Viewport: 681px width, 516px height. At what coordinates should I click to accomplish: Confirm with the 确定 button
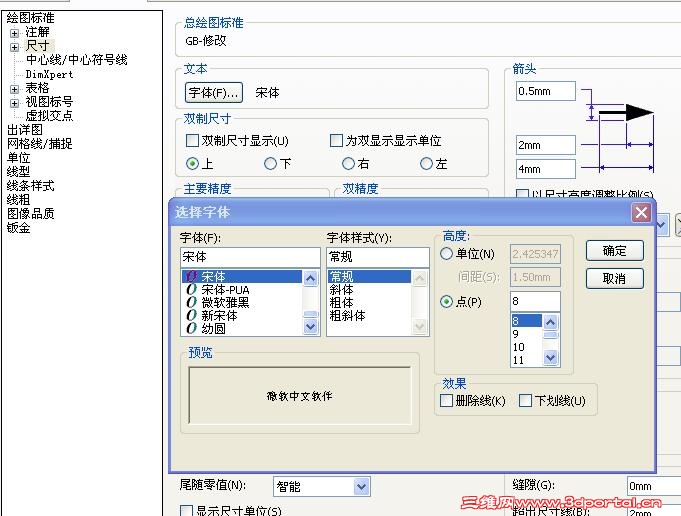click(615, 251)
